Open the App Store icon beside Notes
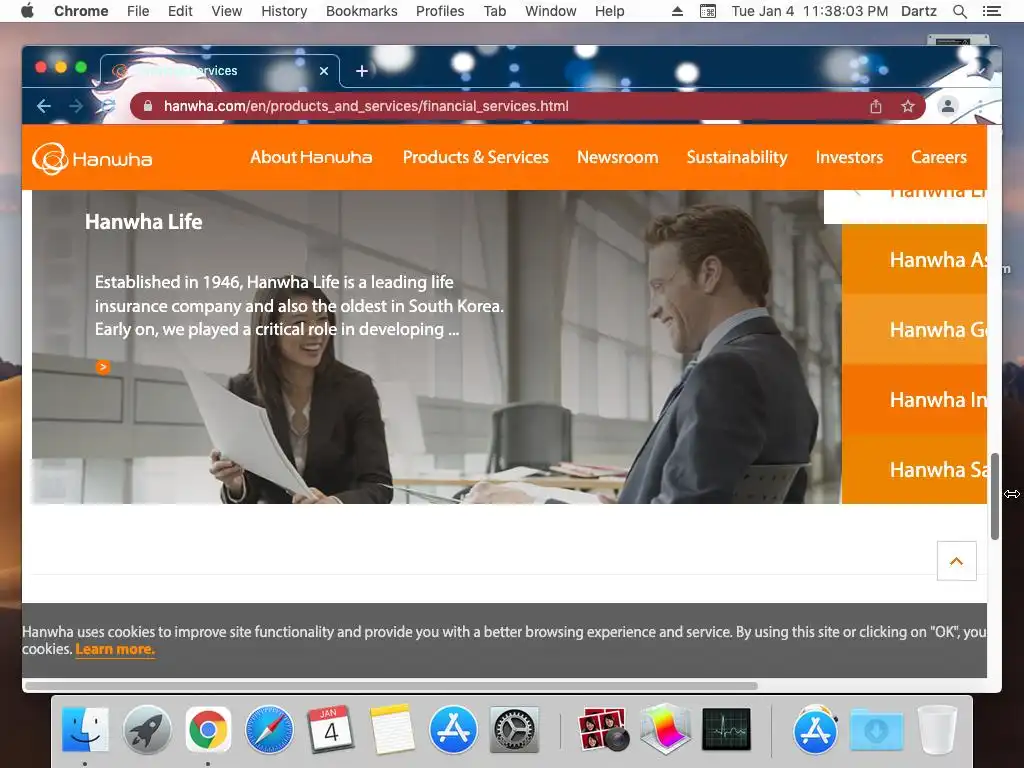 pyautogui.click(x=453, y=729)
